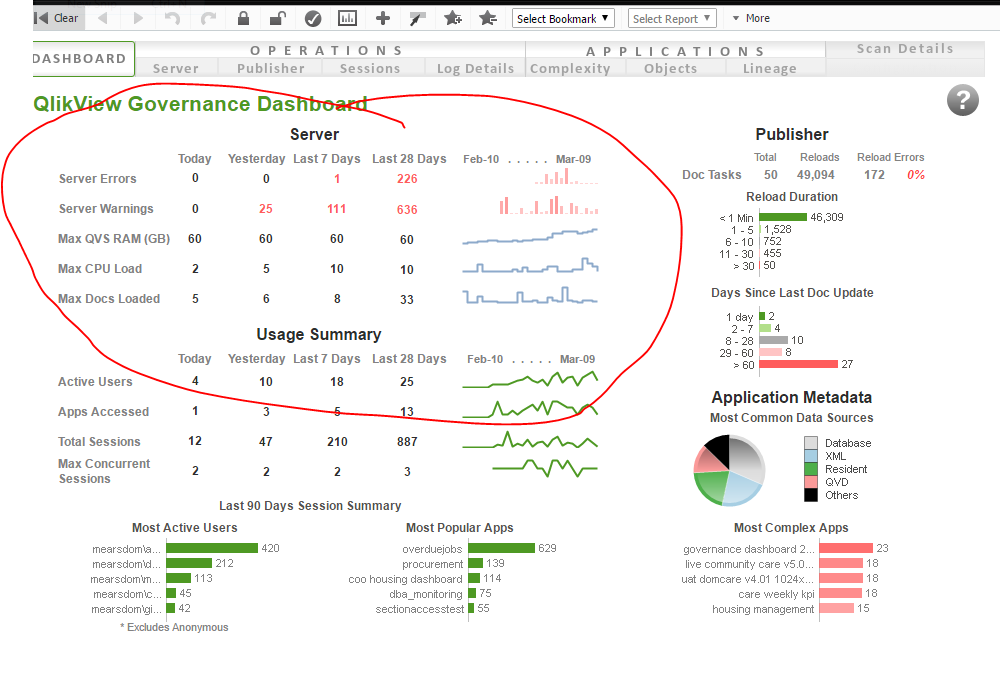Select the active user bar showing 212
Image resolution: width=1000 pixels, height=676 pixels.
click(189, 563)
